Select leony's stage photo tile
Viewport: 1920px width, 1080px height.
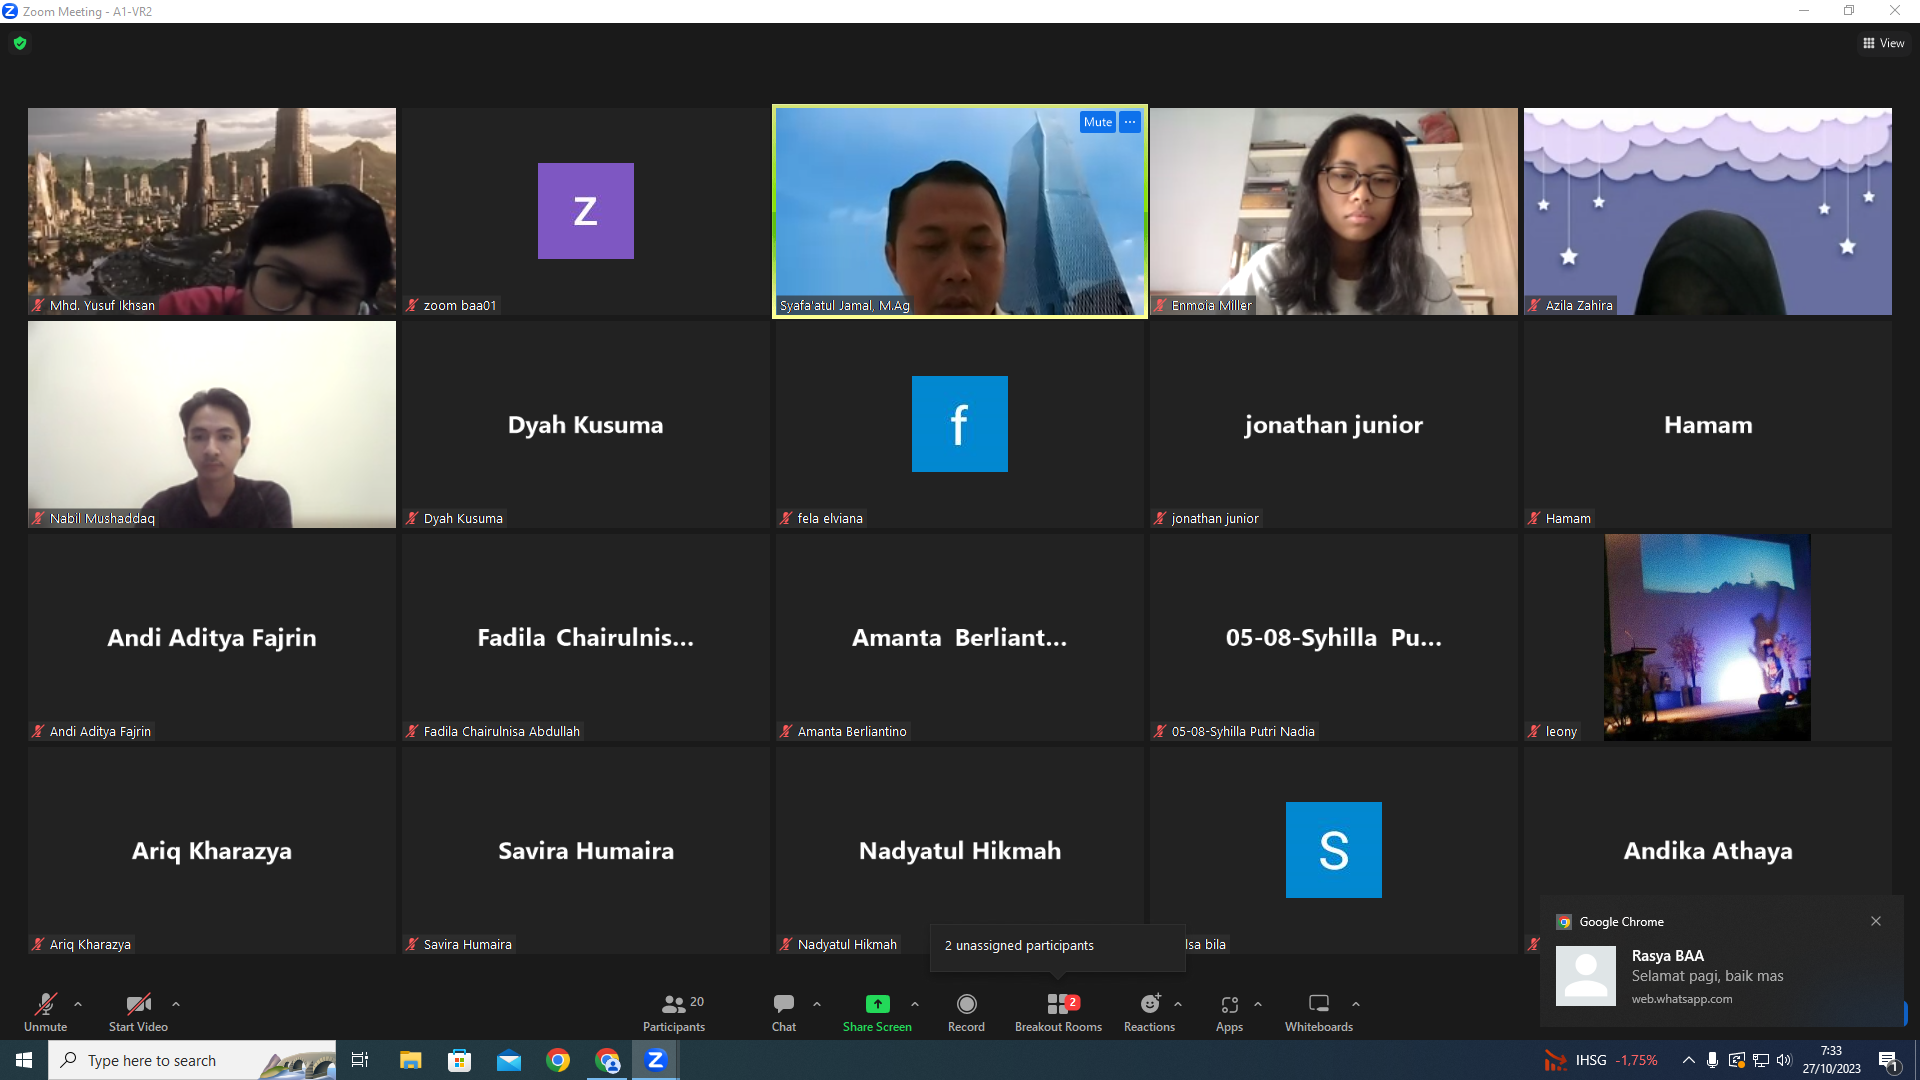1707,637
